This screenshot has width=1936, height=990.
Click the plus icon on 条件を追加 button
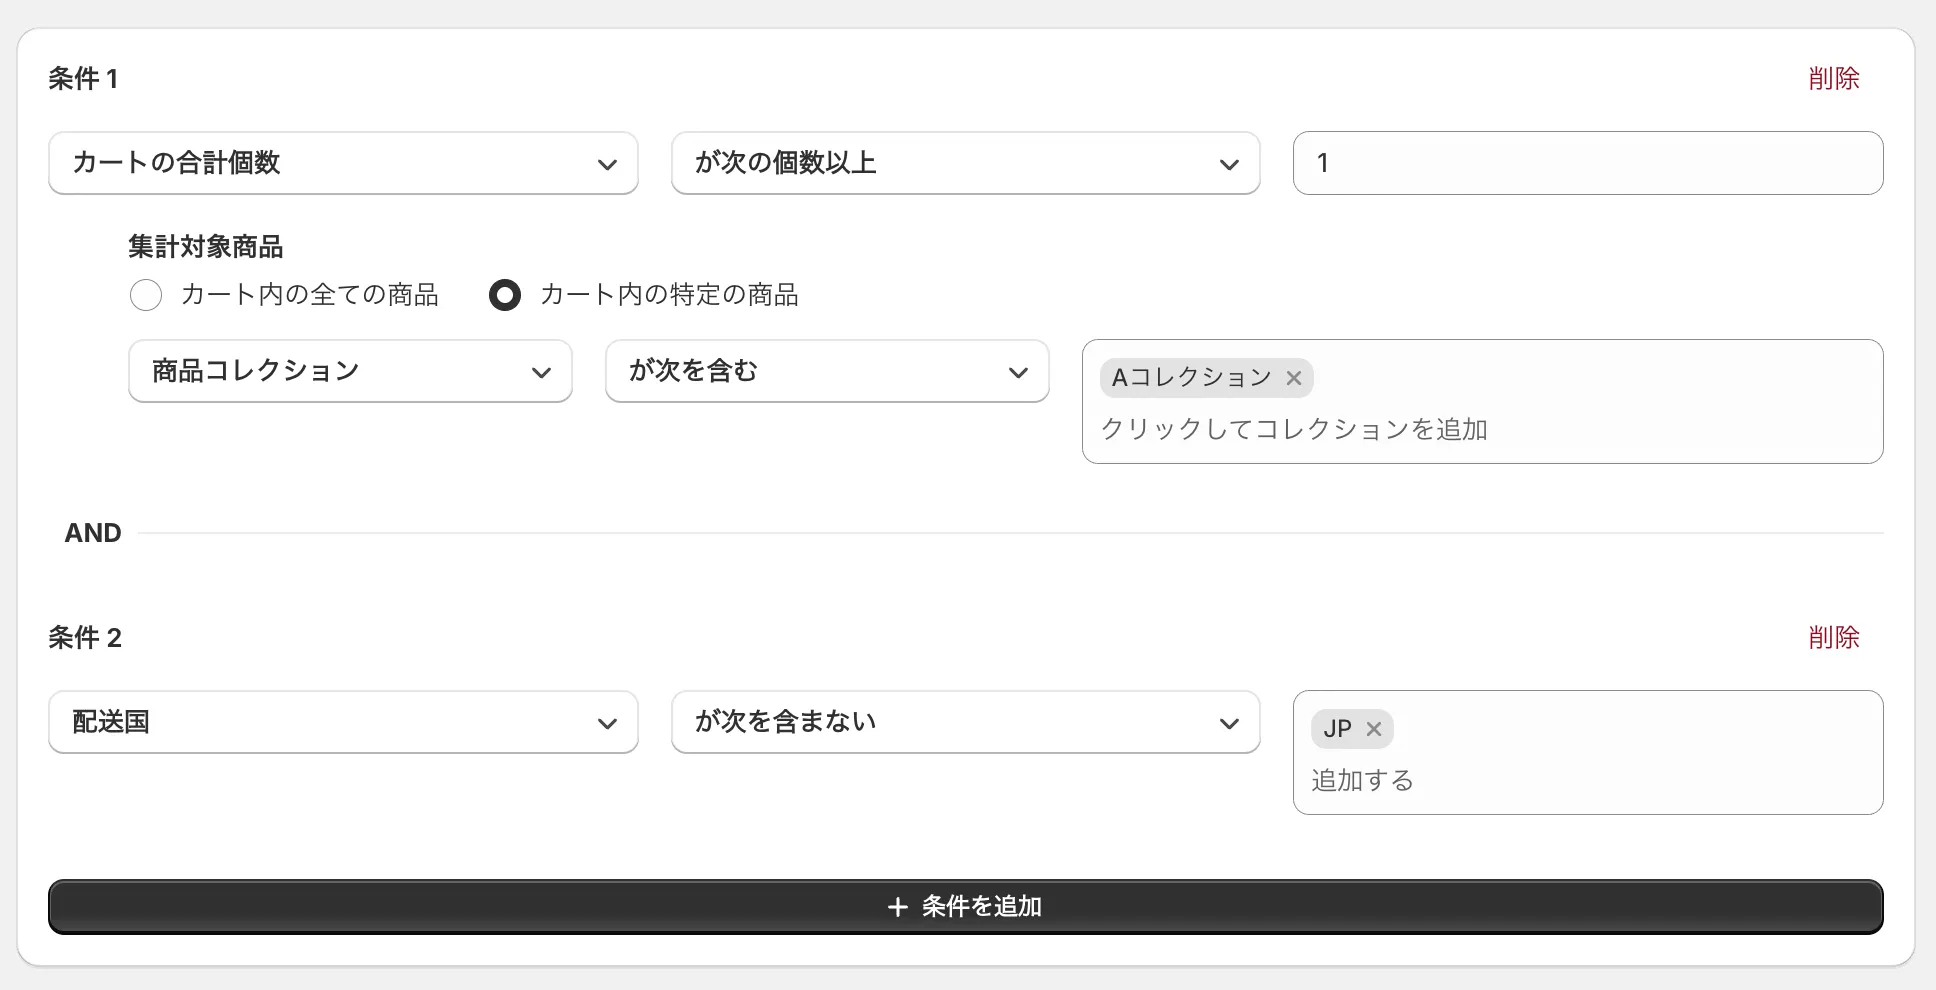point(897,907)
